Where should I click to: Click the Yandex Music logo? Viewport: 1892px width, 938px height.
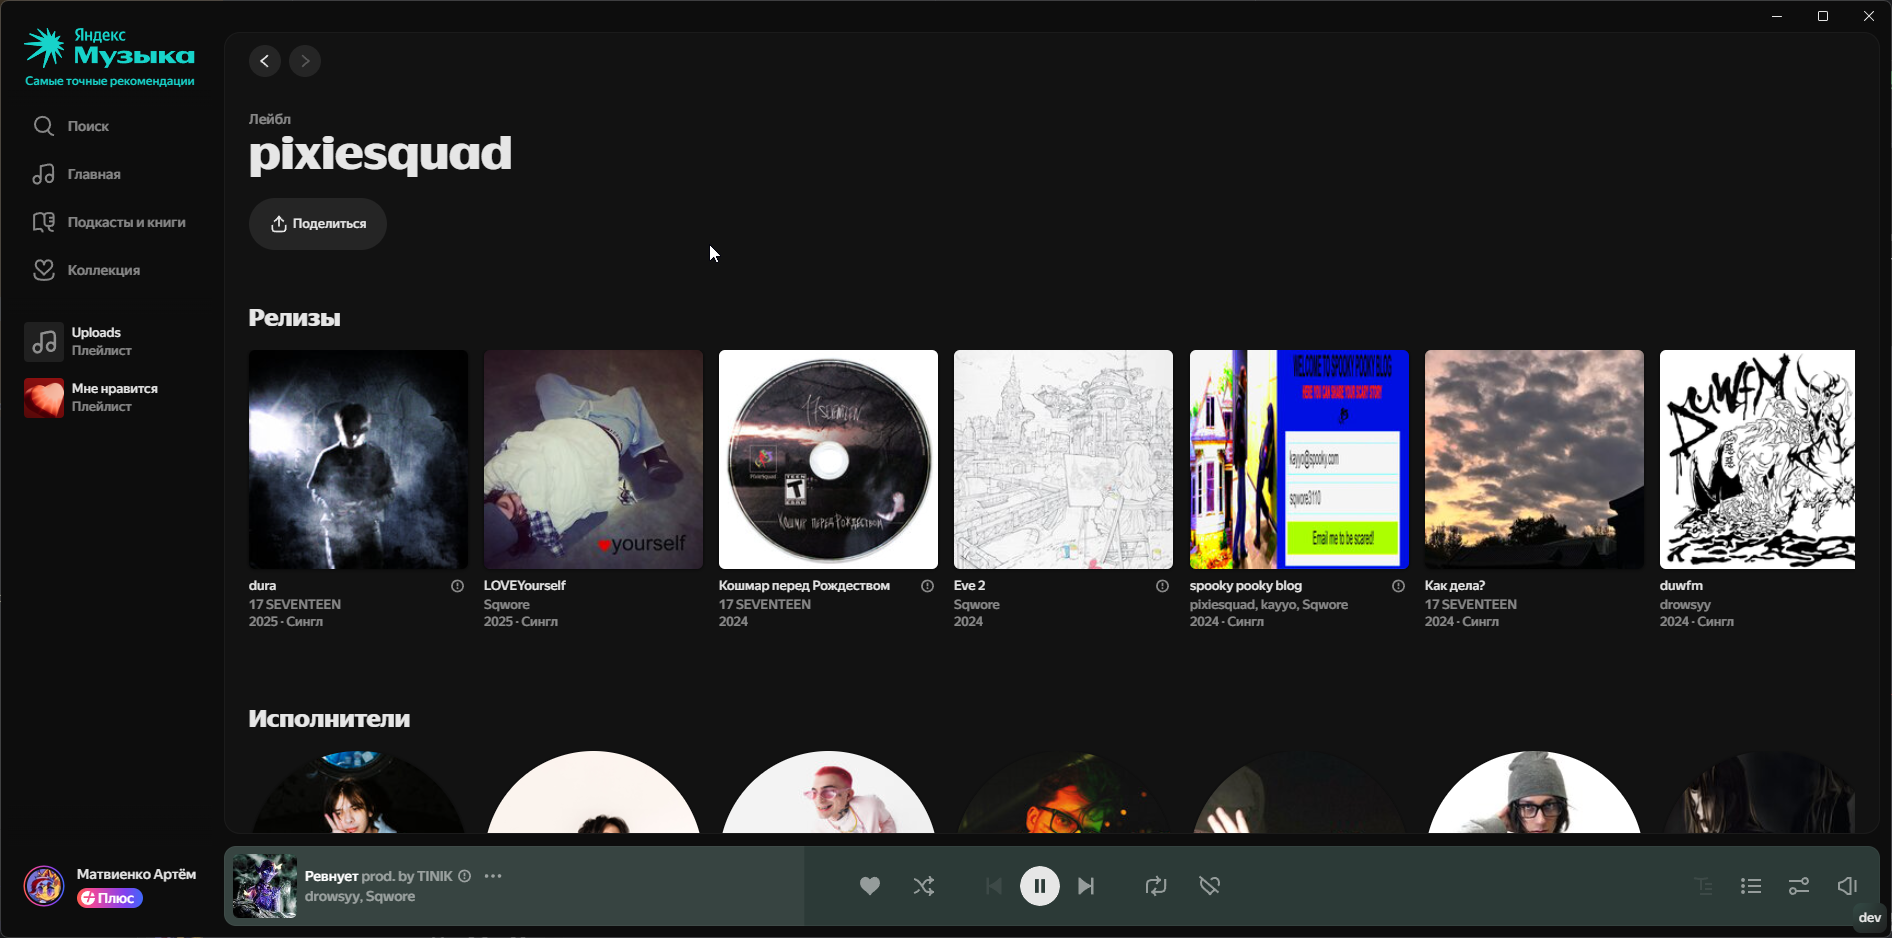coord(109,48)
